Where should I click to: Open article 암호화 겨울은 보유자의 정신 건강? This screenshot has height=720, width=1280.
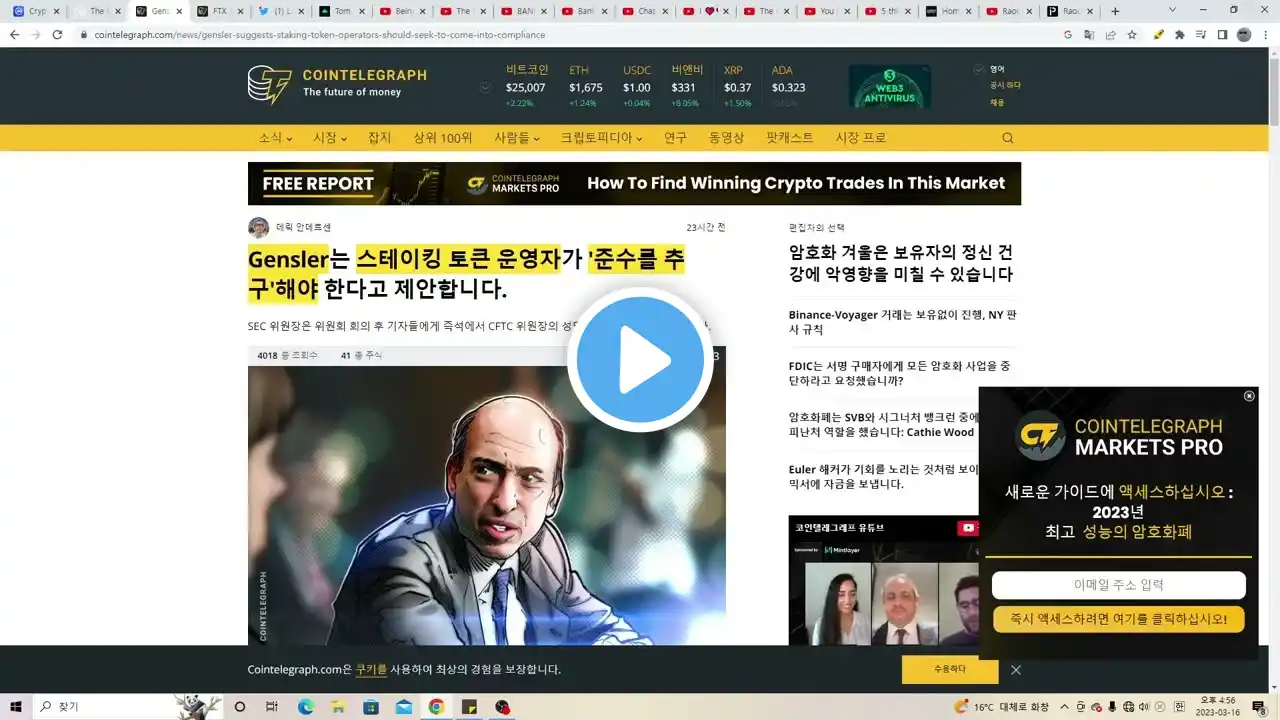(x=901, y=262)
